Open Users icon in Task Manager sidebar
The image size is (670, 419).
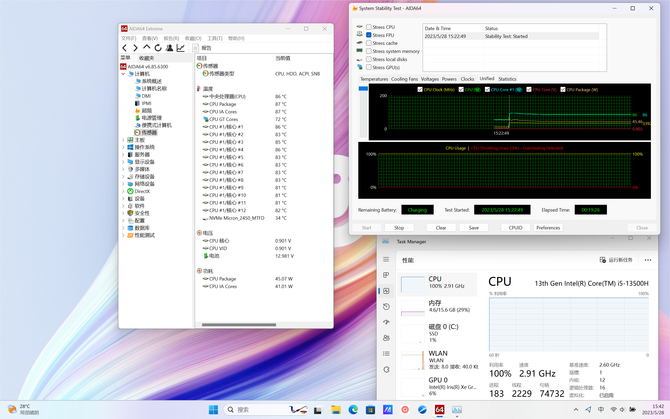click(386, 338)
